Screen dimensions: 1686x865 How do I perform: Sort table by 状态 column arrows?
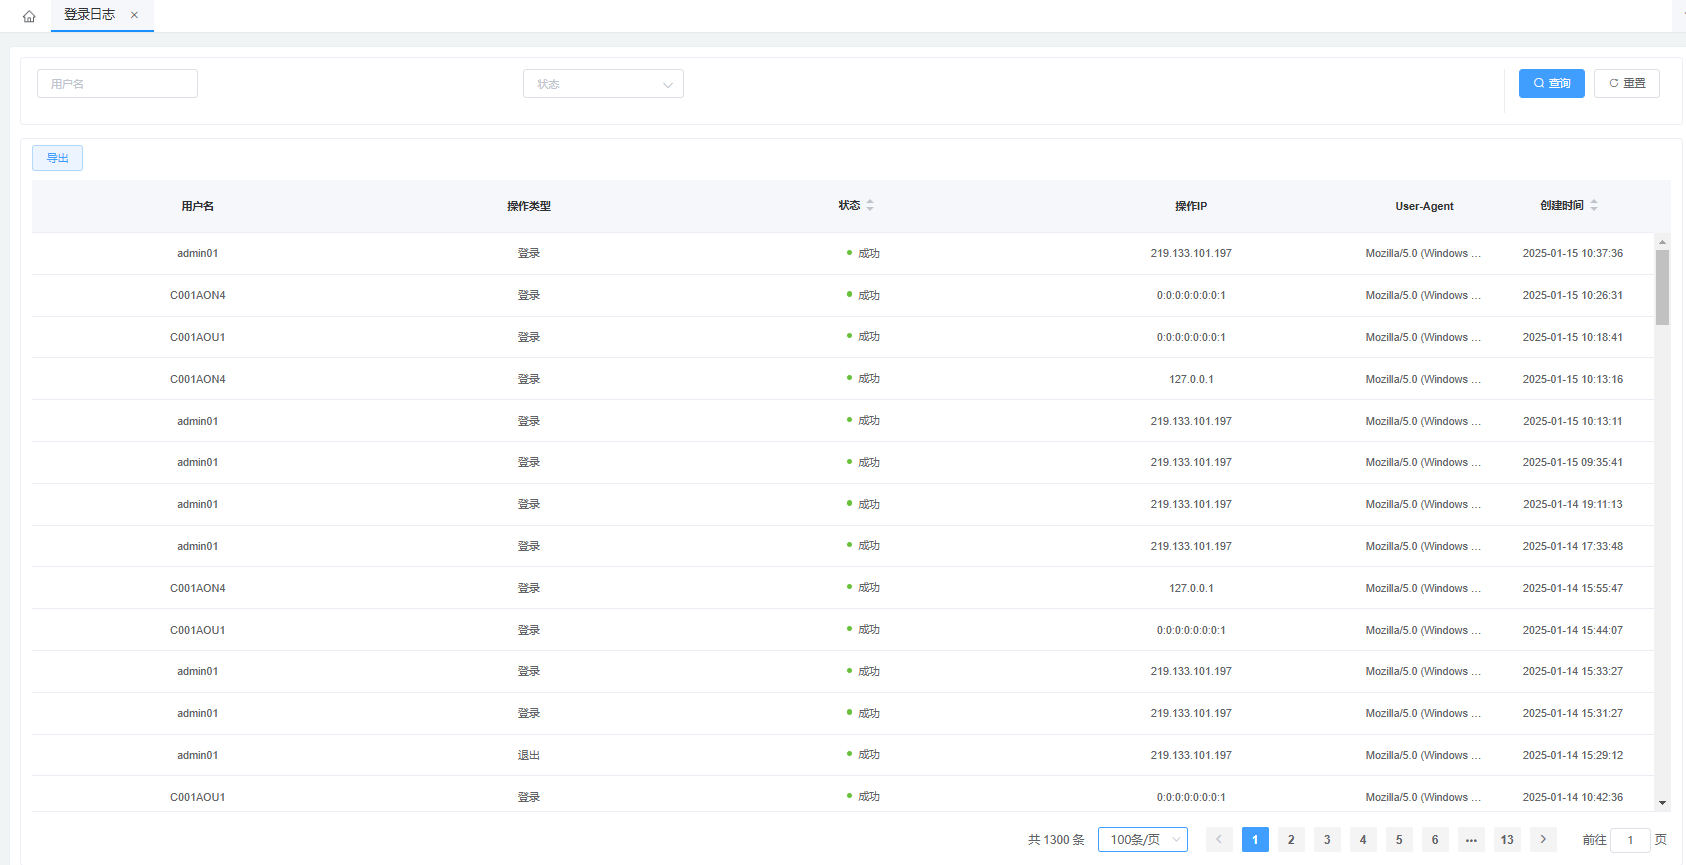pos(870,205)
